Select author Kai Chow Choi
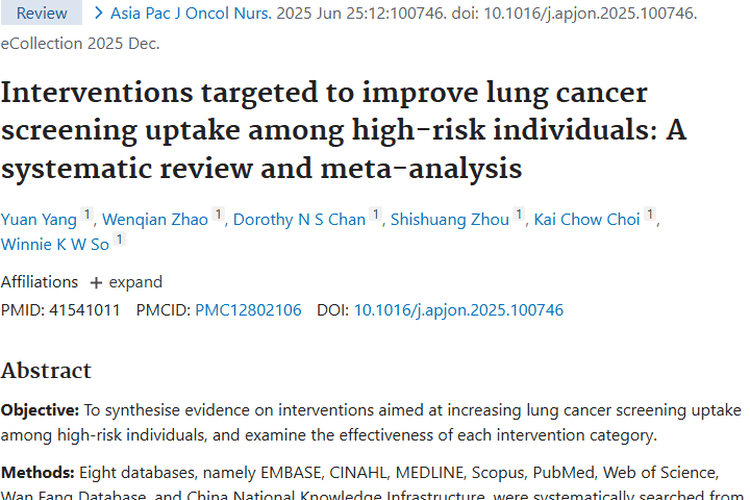 pyautogui.click(x=586, y=220)
